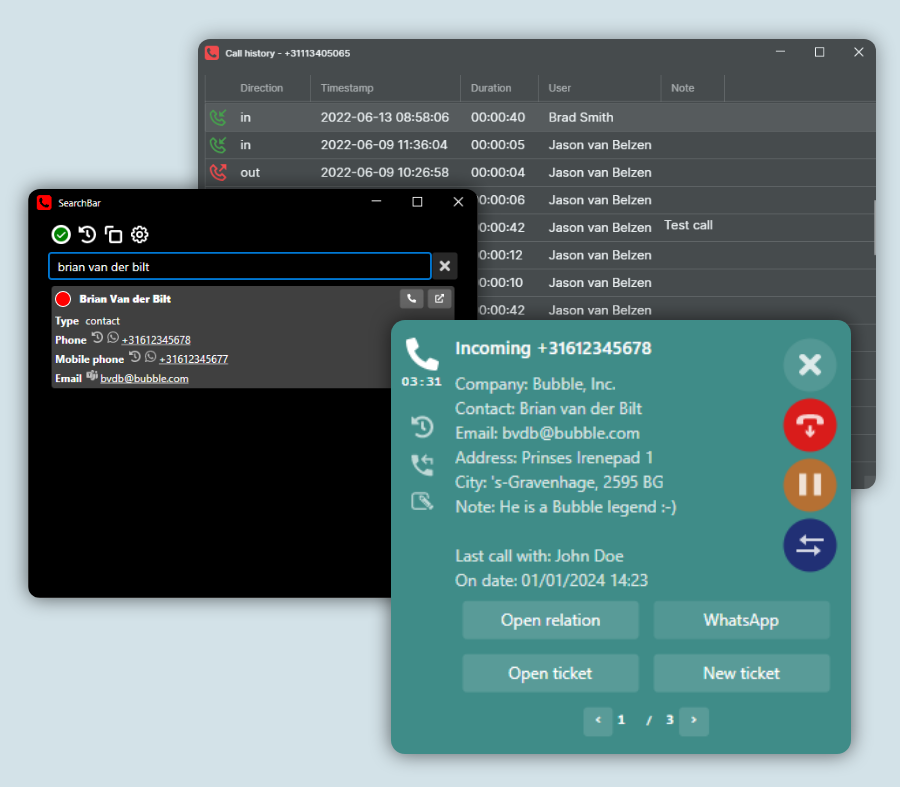Go to previous page in call popup
900x787 pixels.
tap(598, 720)
